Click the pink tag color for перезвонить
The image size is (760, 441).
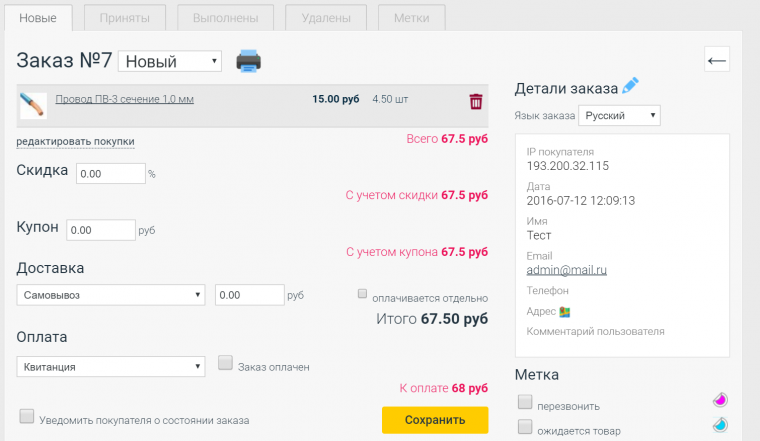tap(719, 400)
